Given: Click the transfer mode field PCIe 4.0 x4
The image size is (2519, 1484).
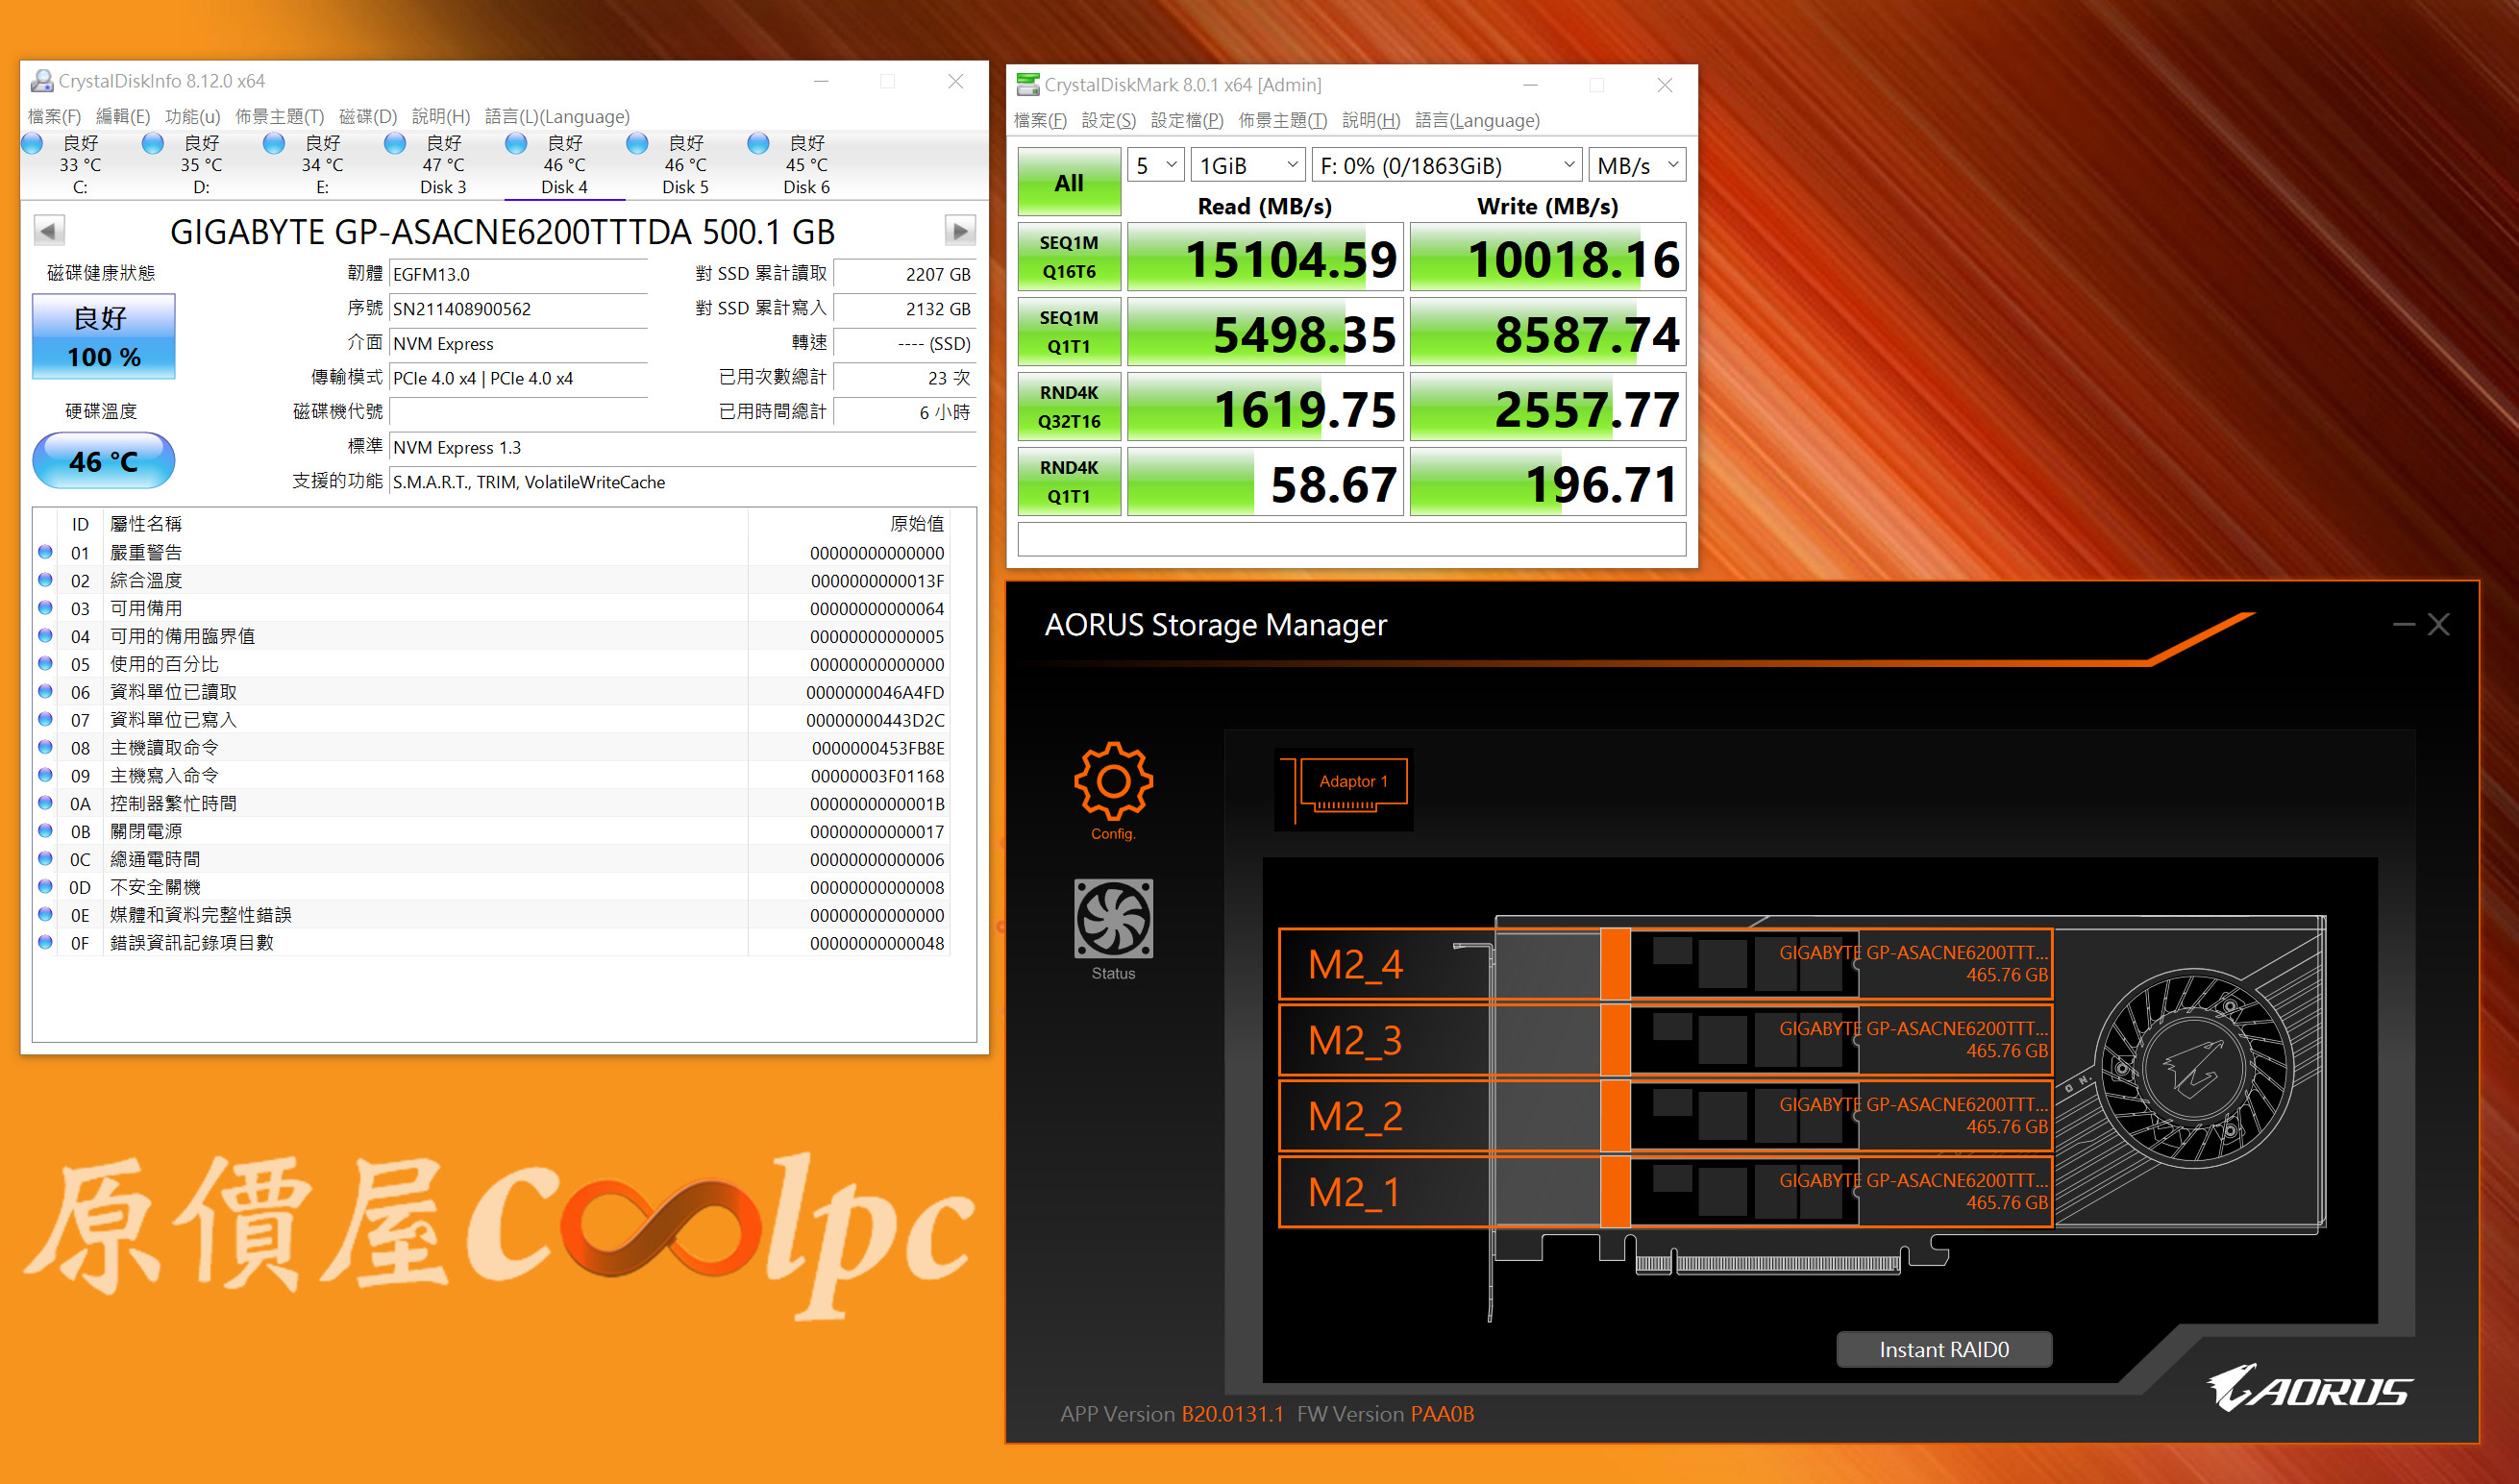Looking at the screenshot, I should [x=518, y=378].
